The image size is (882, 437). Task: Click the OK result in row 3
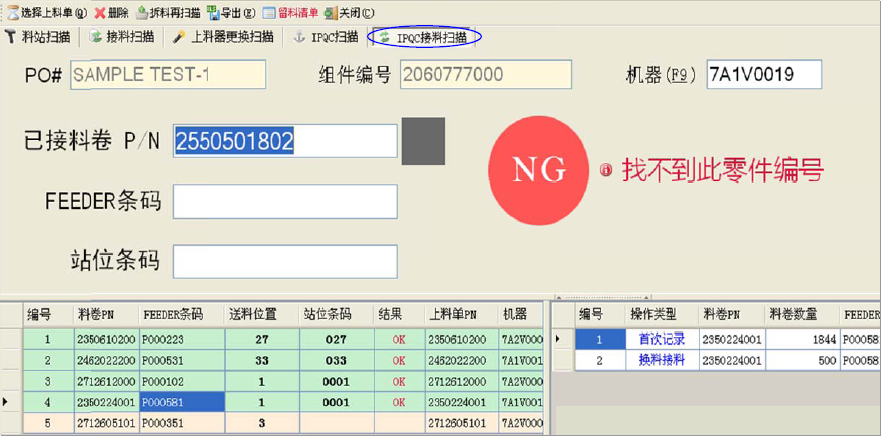pos(399,382)
